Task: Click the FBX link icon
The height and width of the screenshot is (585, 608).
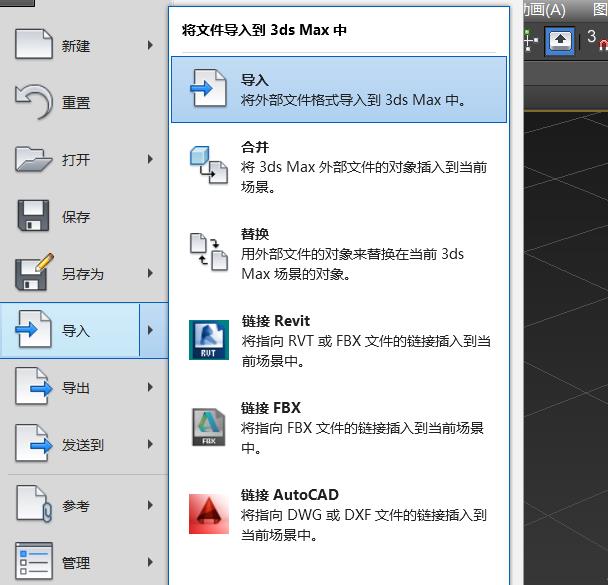Action: pyautogui.click(x=209, y=427)
